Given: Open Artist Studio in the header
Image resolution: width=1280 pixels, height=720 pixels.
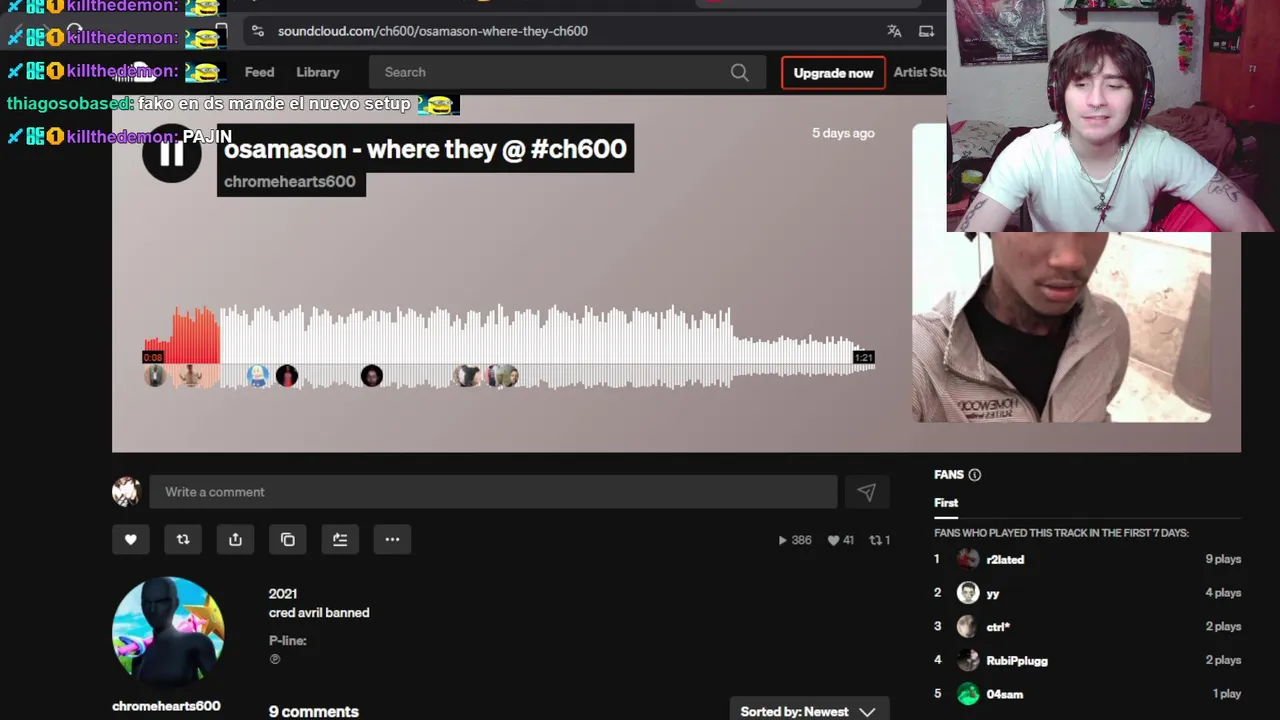Looking at the screenshot, I should pyautogui.click(x=919, y=72).
